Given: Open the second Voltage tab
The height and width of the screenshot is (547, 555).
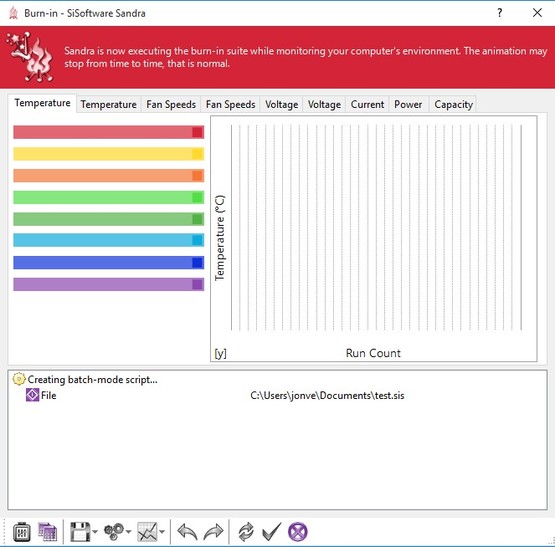Looking at the screenshot, I should [324, 104].
